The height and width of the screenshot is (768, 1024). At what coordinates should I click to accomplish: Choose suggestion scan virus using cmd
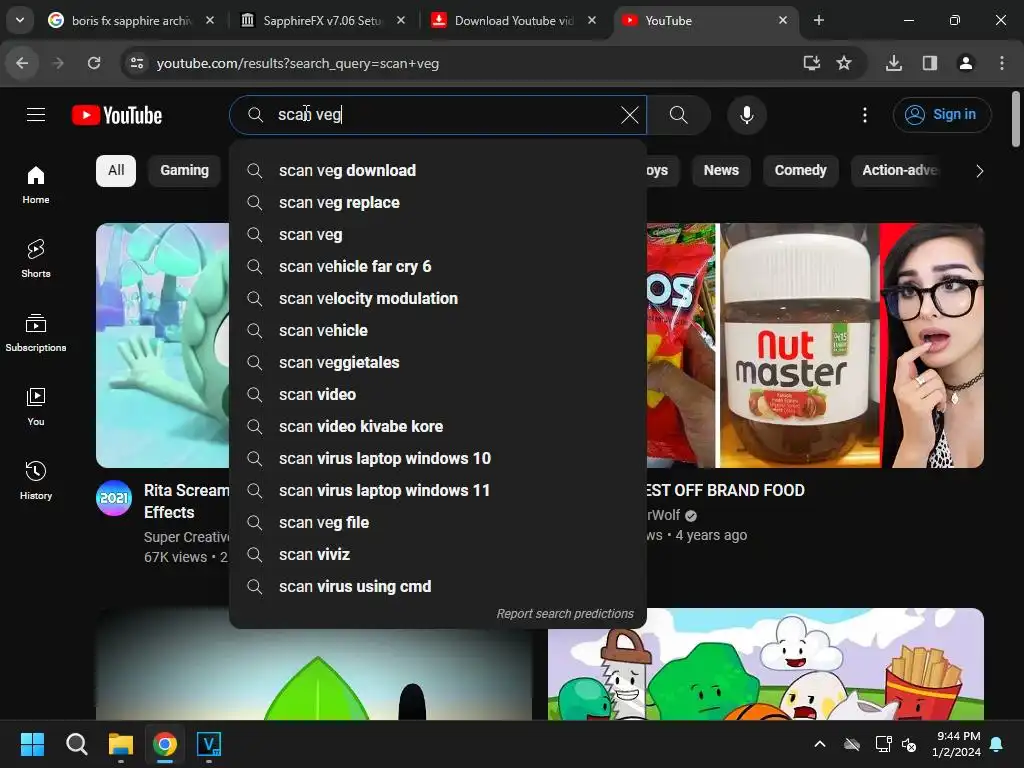tap(438, 586)
